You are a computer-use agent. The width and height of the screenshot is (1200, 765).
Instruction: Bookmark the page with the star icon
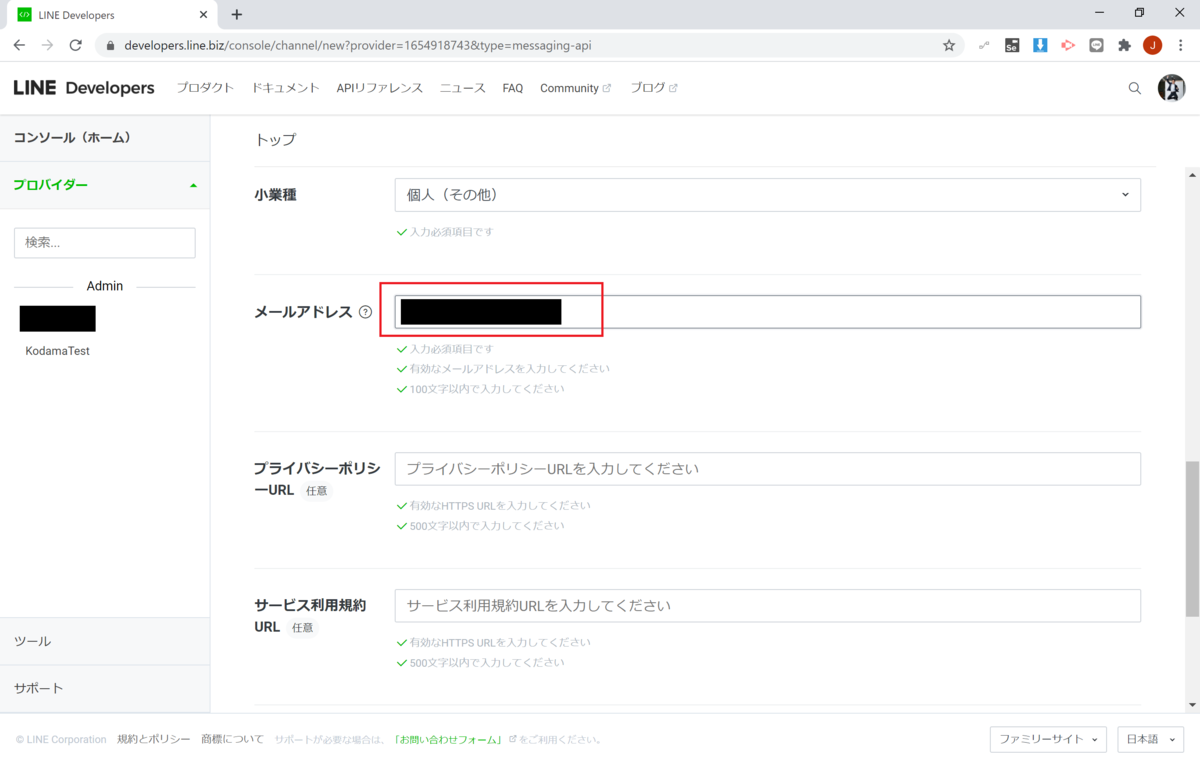click(x=948, y=45)
